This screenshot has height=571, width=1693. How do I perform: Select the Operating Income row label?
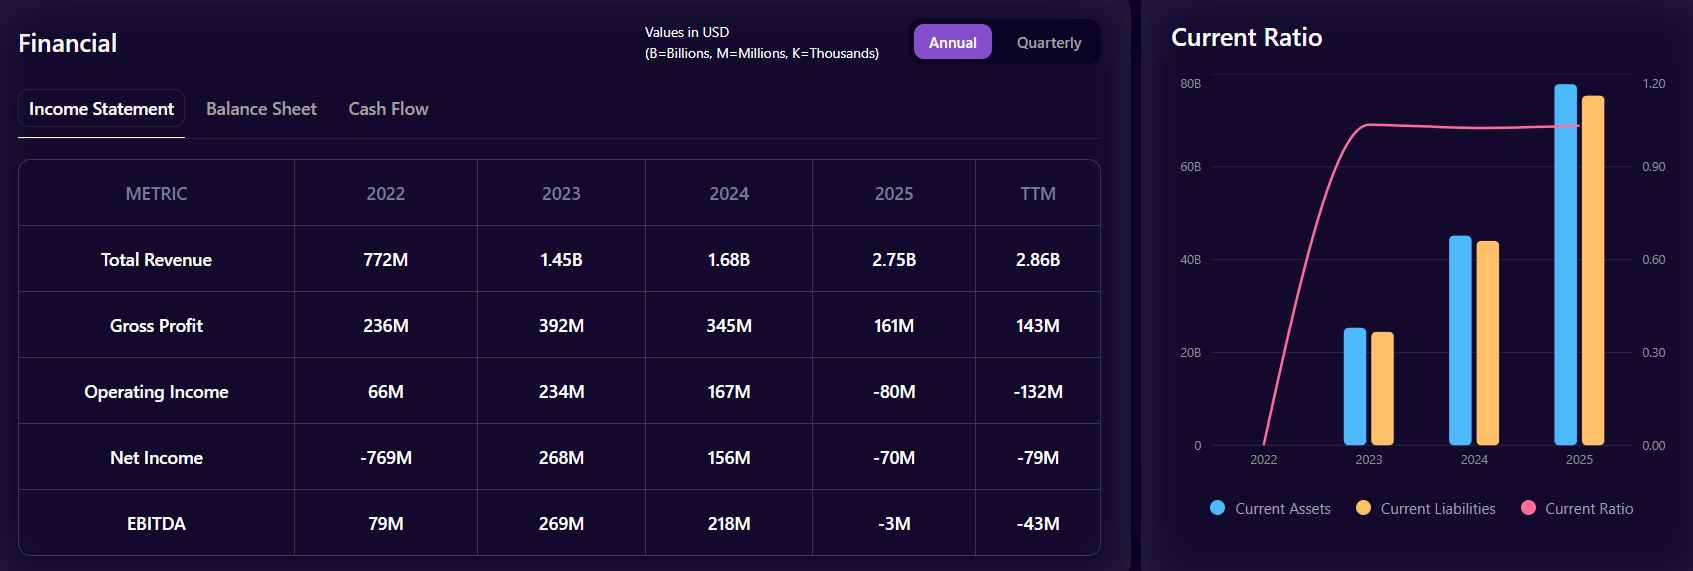tap(156, 392)
